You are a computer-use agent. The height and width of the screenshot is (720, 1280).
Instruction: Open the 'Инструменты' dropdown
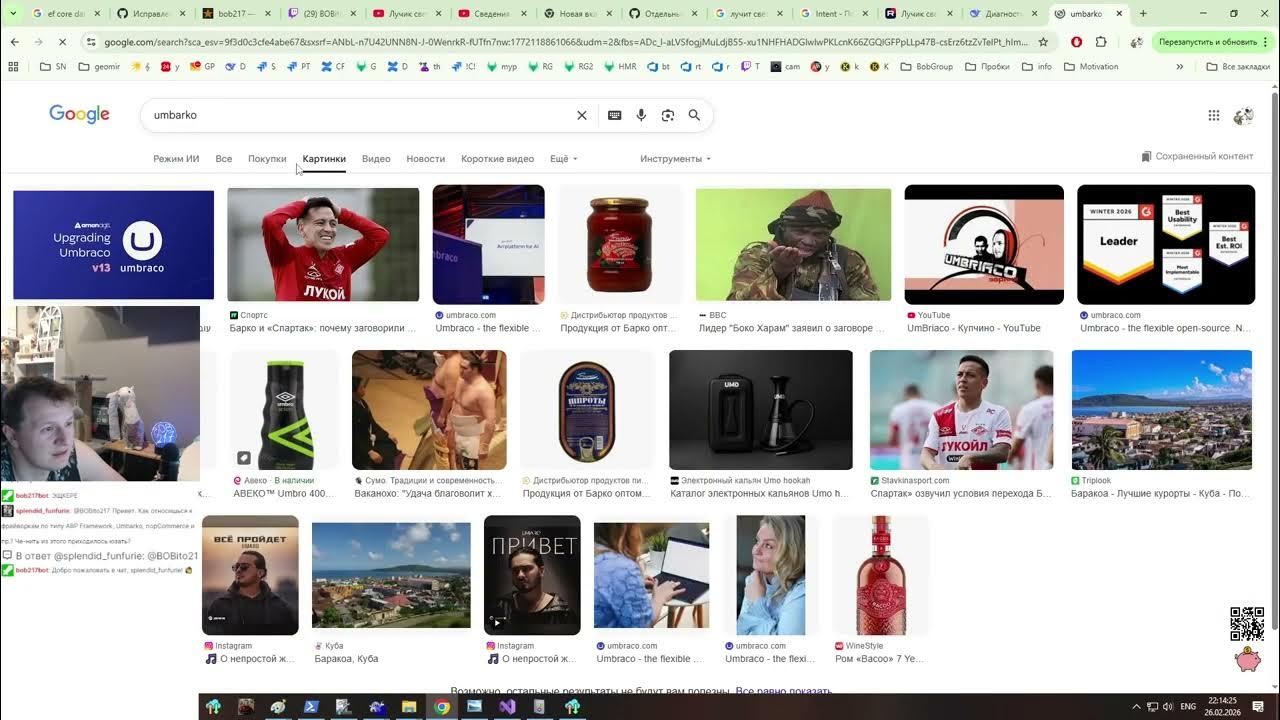coord(675,159)
